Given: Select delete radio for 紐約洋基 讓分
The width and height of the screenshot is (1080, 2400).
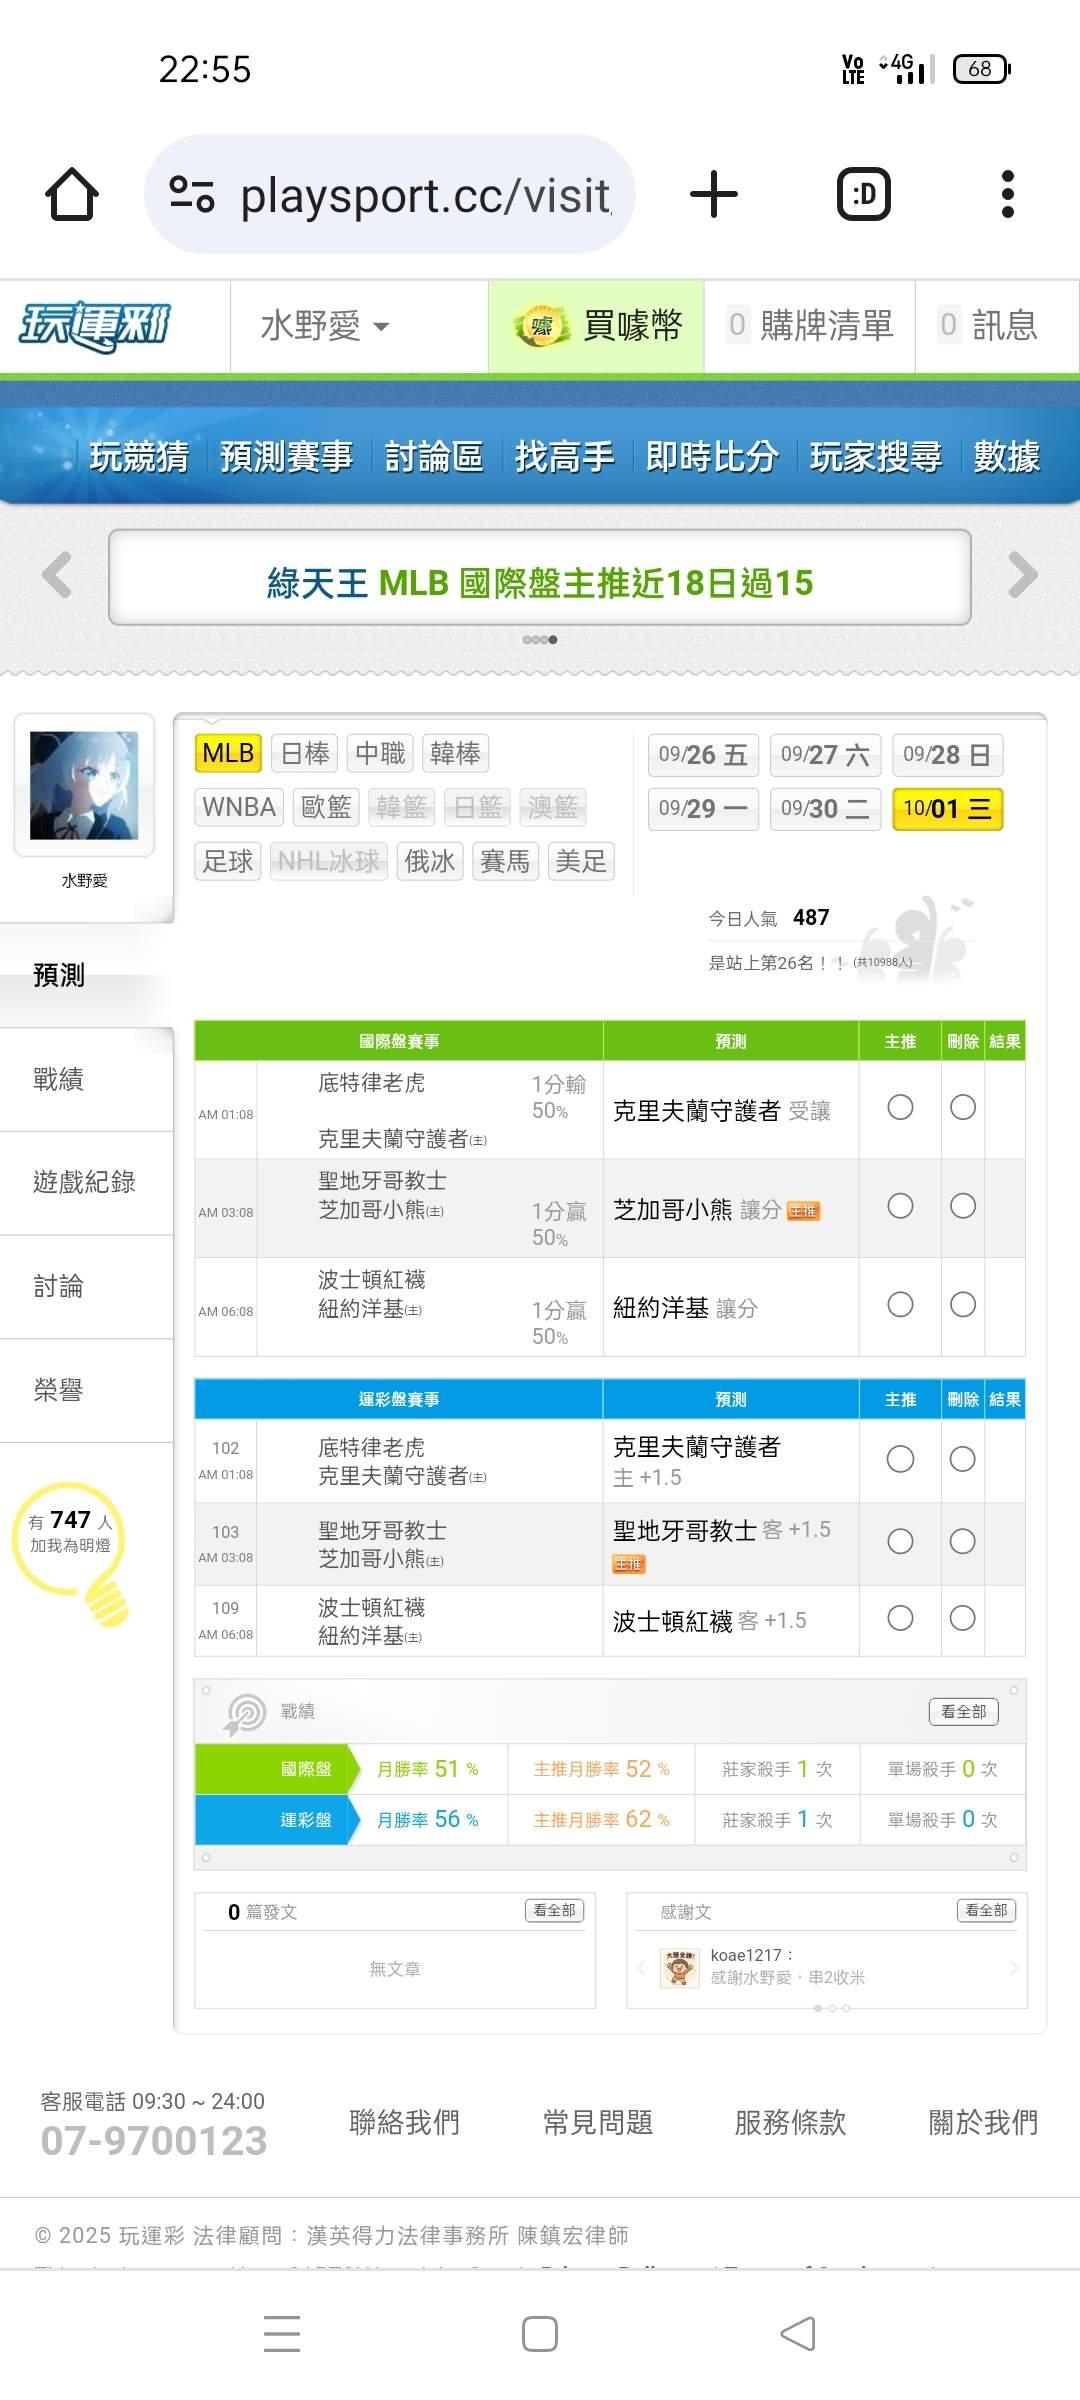Looking at the screenshot, I should click(x=963, y=1305).
